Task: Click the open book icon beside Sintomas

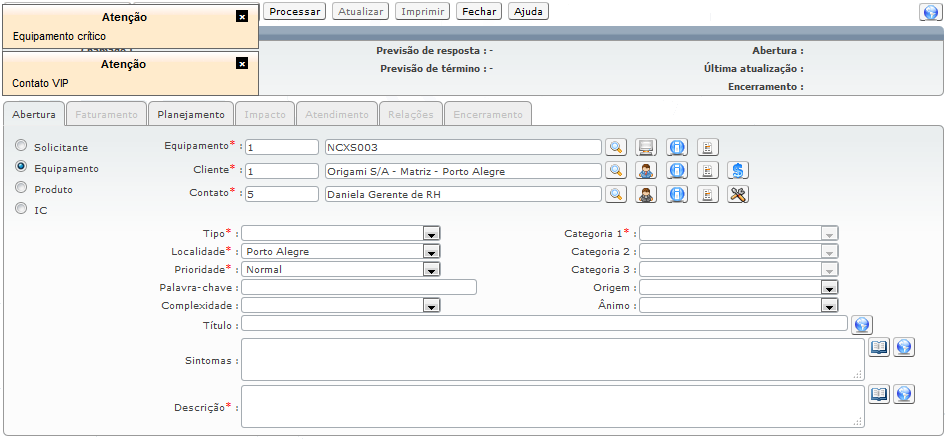Action: (x=879, y=347)
